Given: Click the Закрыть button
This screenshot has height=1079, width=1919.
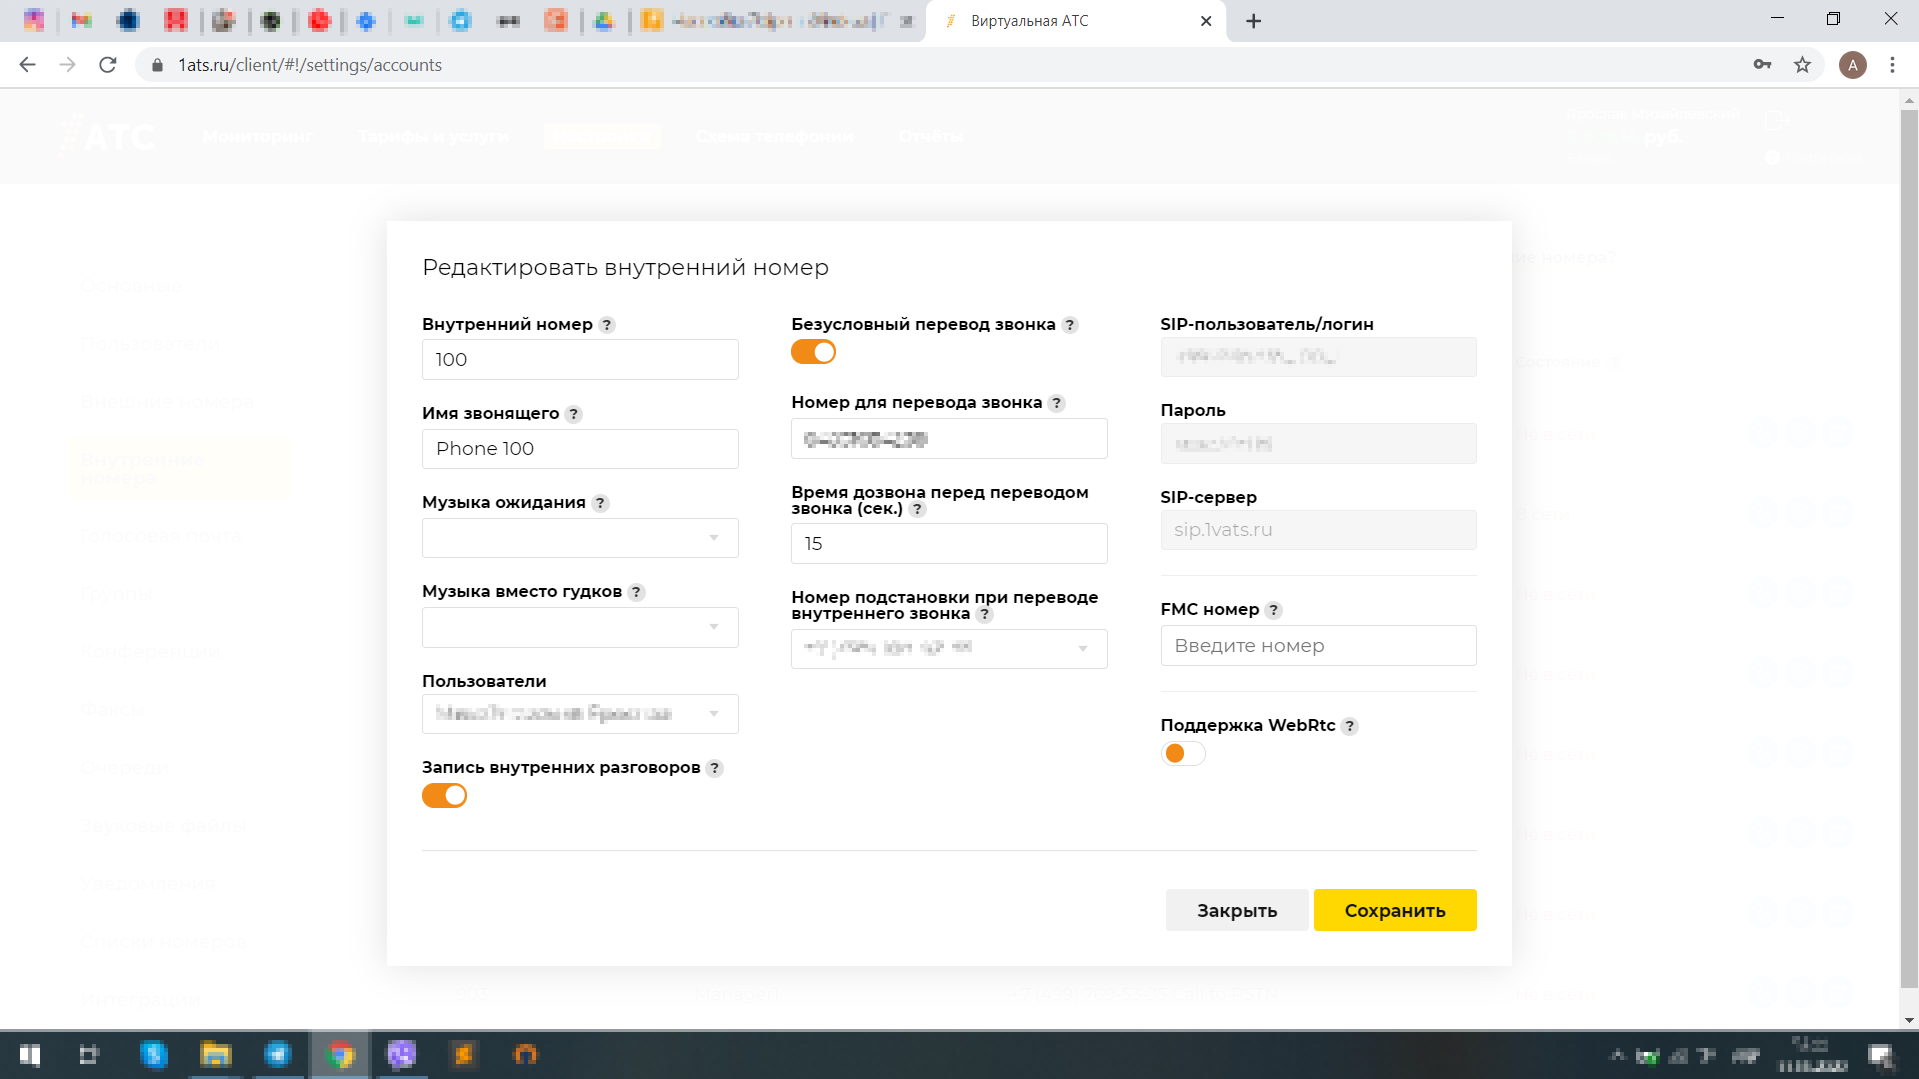Looking at the screenshot, I should tap(1236, 910).
